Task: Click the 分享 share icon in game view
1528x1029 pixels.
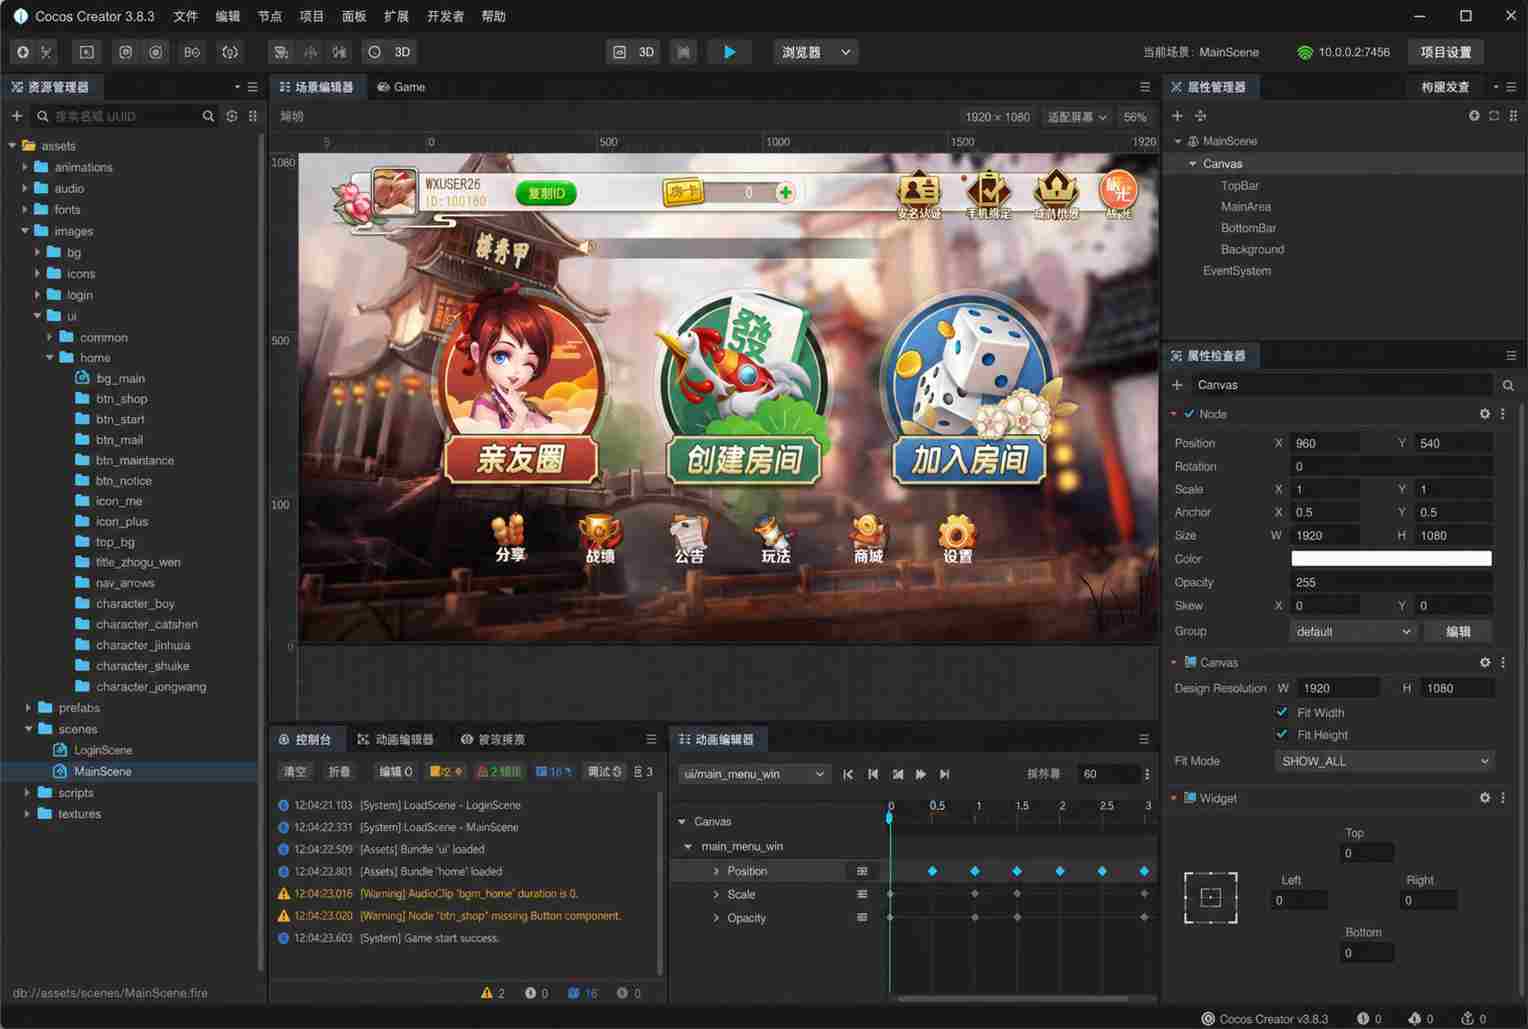Action: click(510, 538)
